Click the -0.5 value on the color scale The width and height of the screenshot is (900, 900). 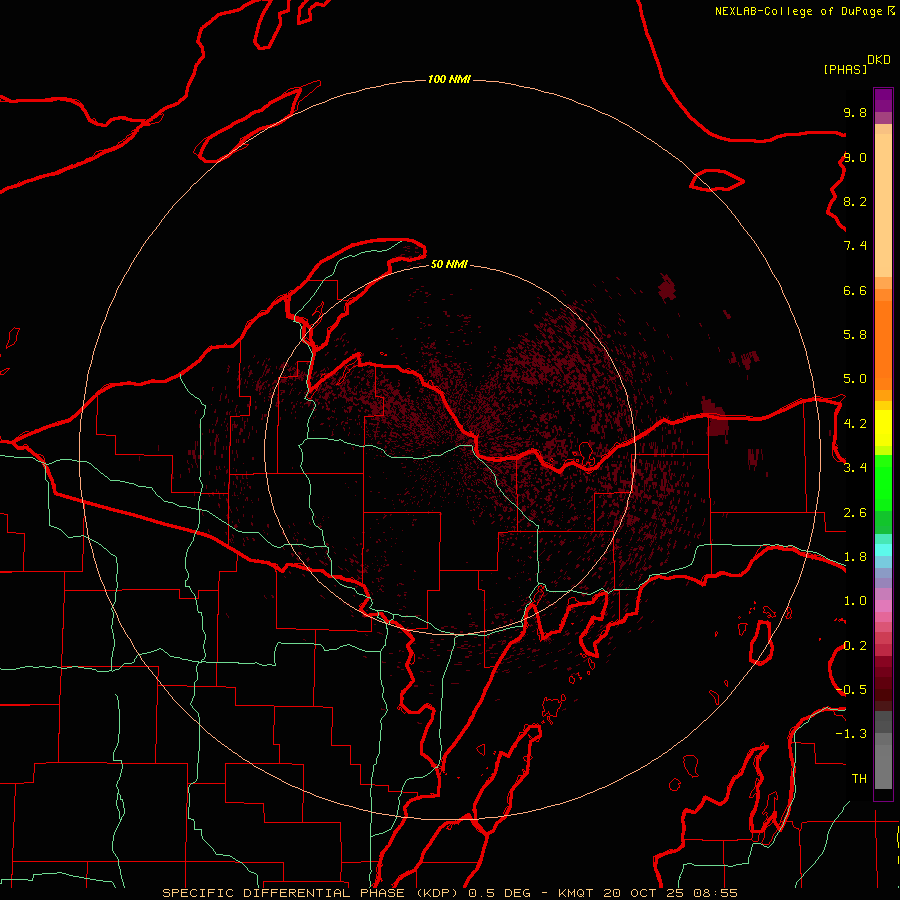[x=852, y=690]
